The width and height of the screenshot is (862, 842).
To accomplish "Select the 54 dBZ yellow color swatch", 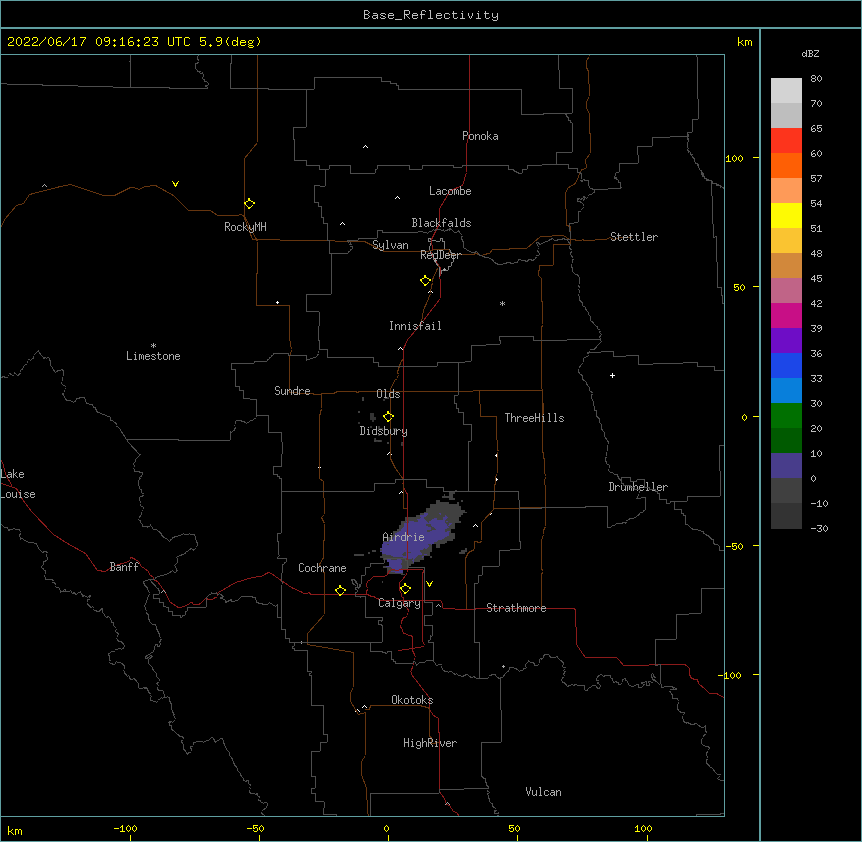I will (786, 215).
